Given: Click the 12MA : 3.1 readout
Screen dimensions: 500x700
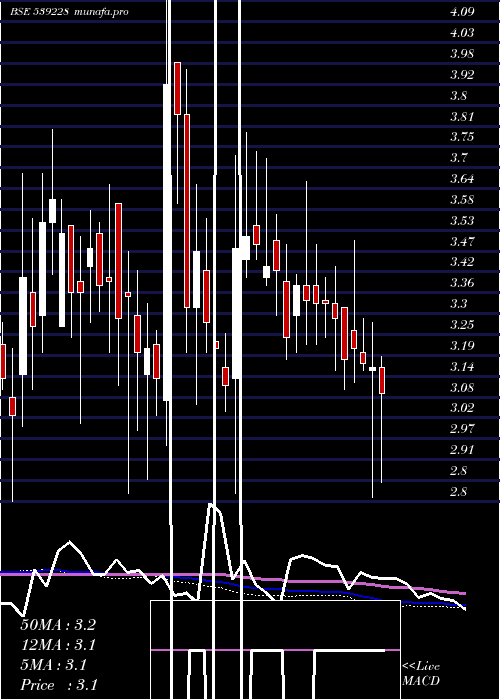Looking at the screenshot, I should [x=58, y=645].
